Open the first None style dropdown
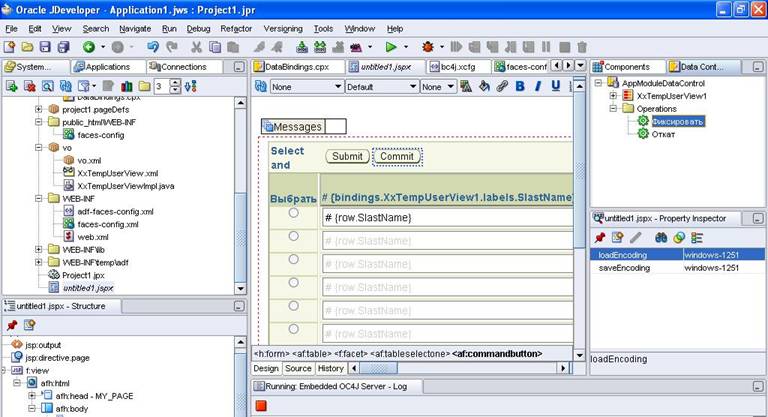 tap(307, 87)
